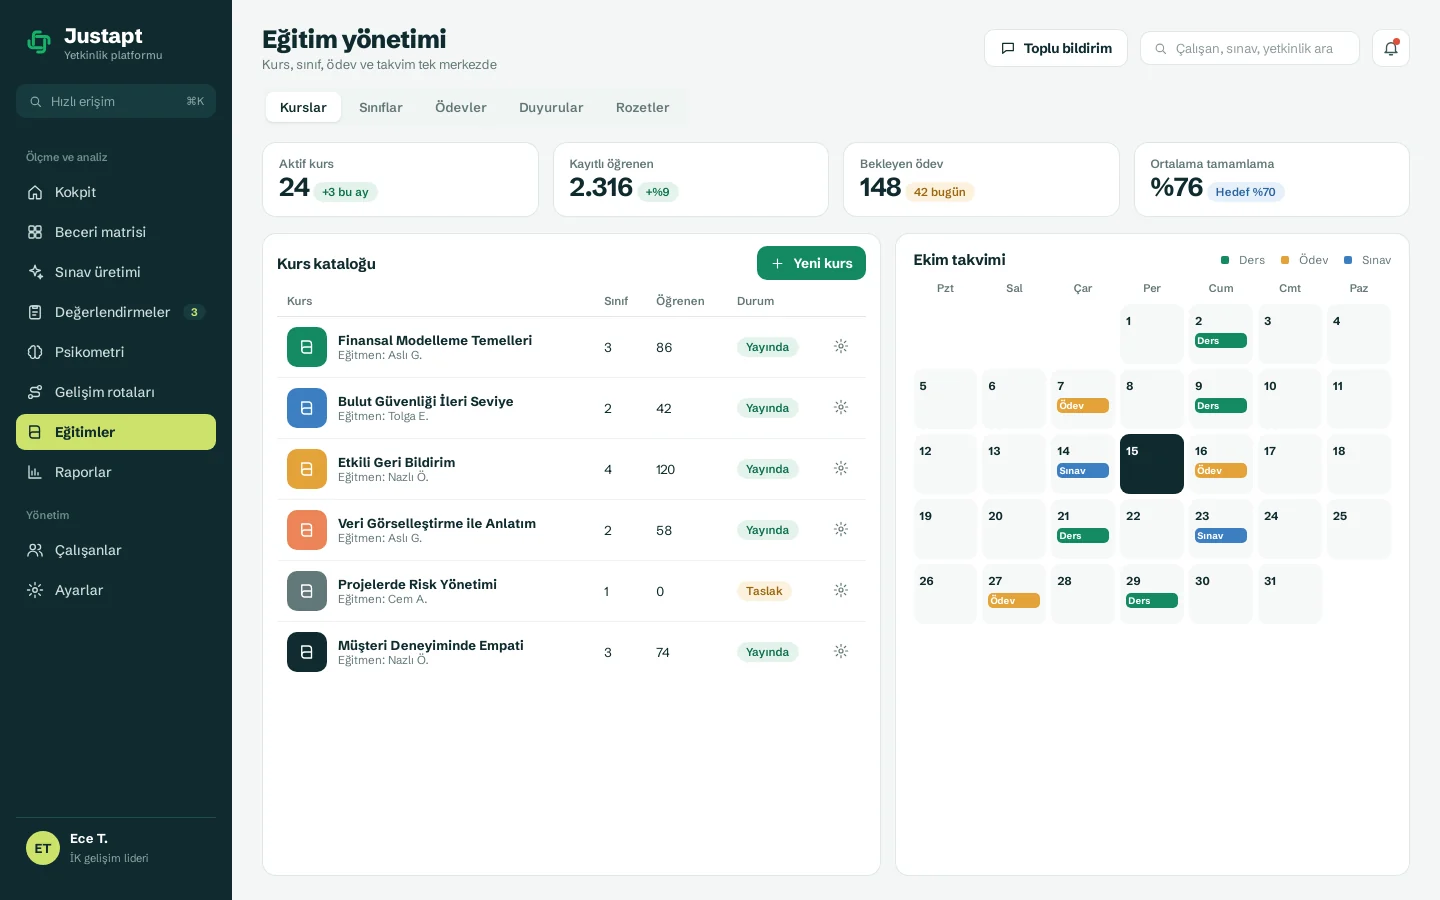Click the Yeni kurs button
This screenshot has width=1440, height=900.
[x=811, y=263]
